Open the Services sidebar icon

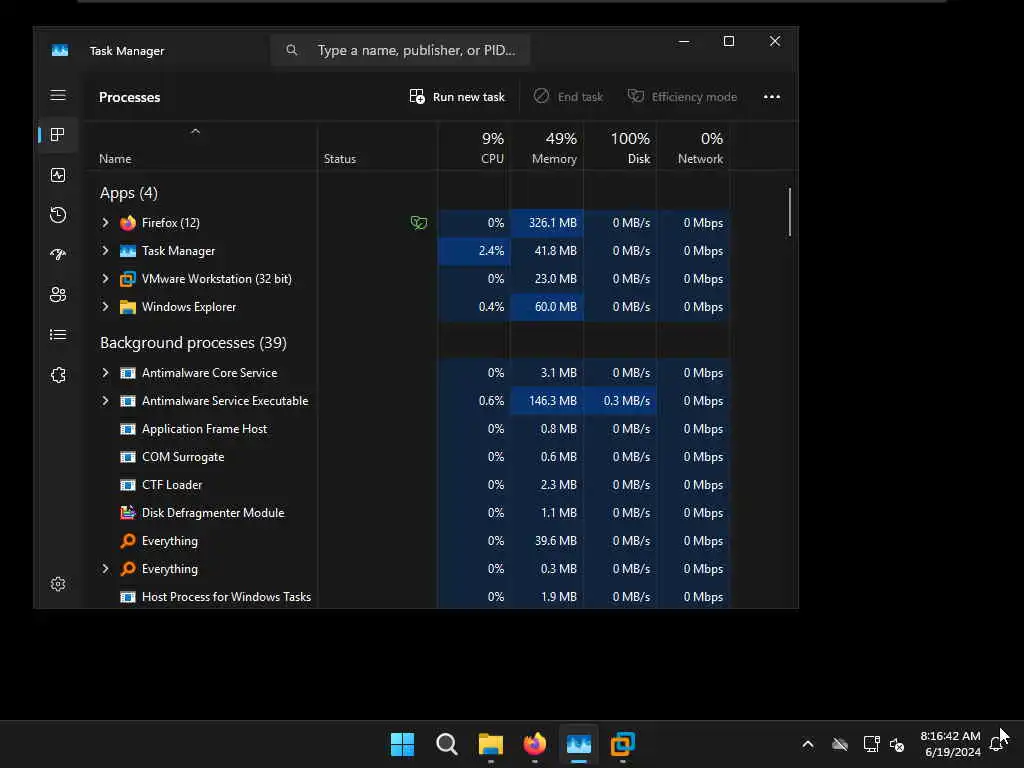(58, 375)
